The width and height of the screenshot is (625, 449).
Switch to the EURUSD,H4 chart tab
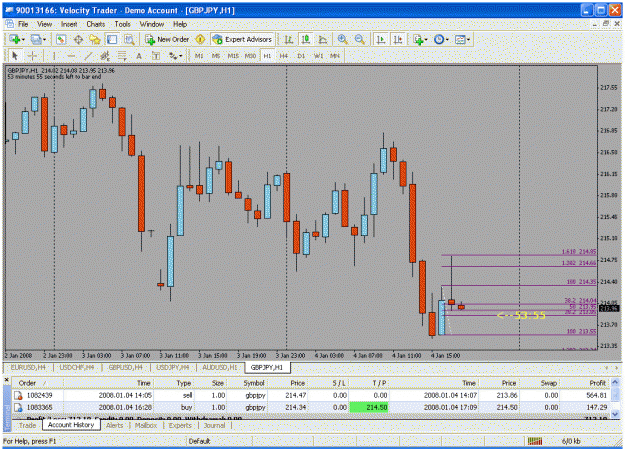[28, 367]
